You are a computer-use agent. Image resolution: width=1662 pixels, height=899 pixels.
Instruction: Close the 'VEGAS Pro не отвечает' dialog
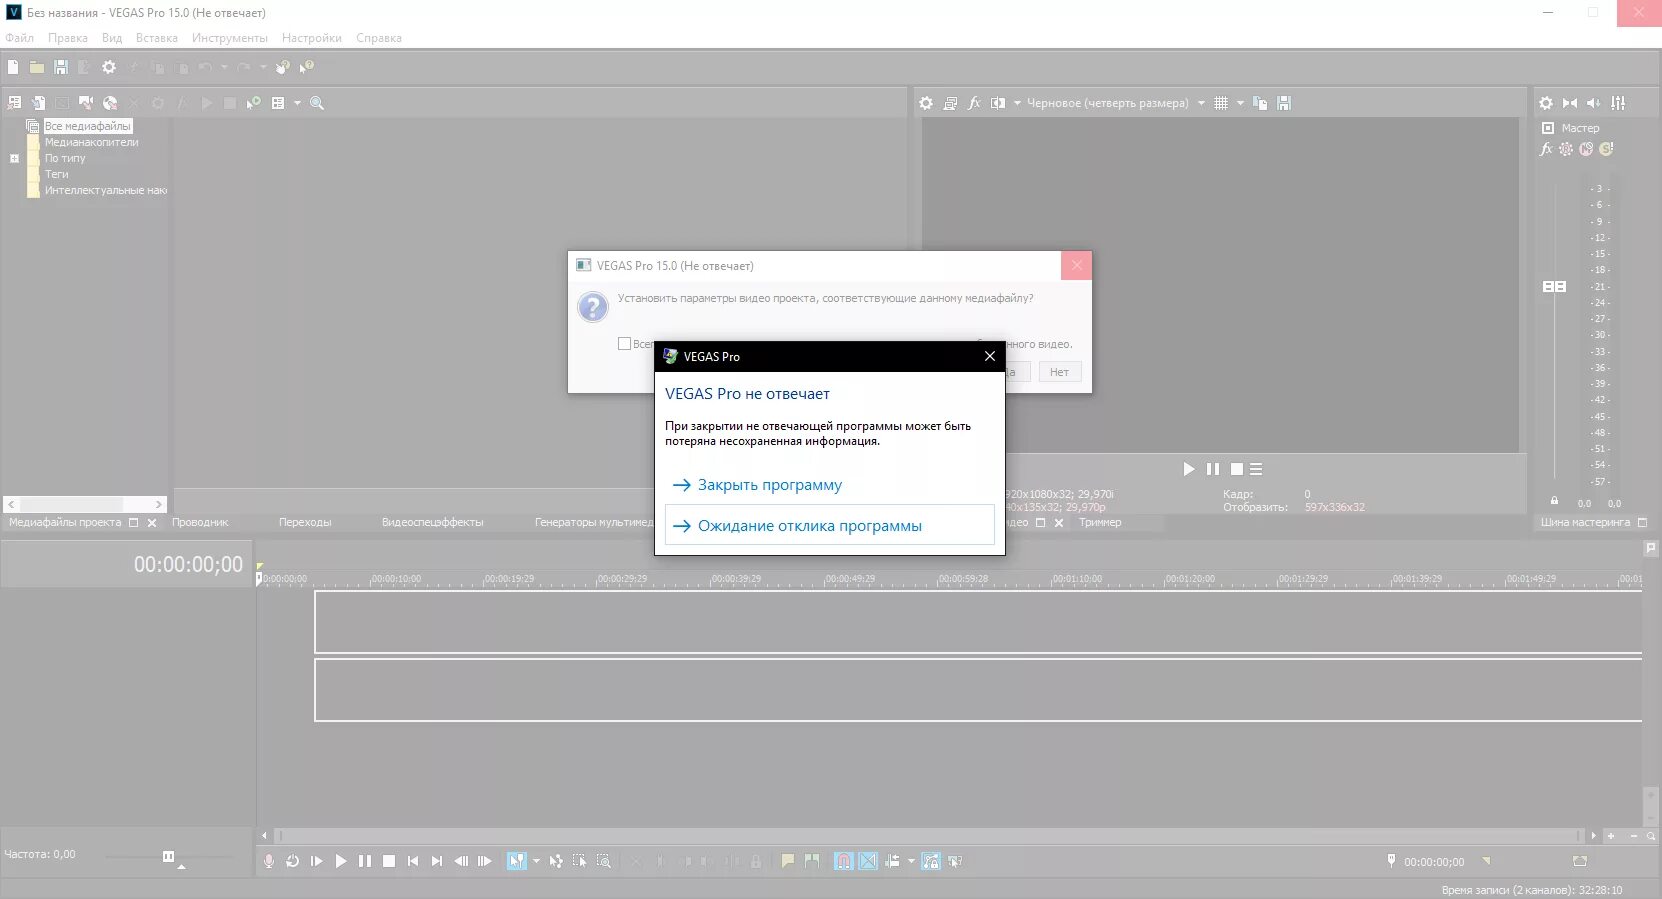989,356
